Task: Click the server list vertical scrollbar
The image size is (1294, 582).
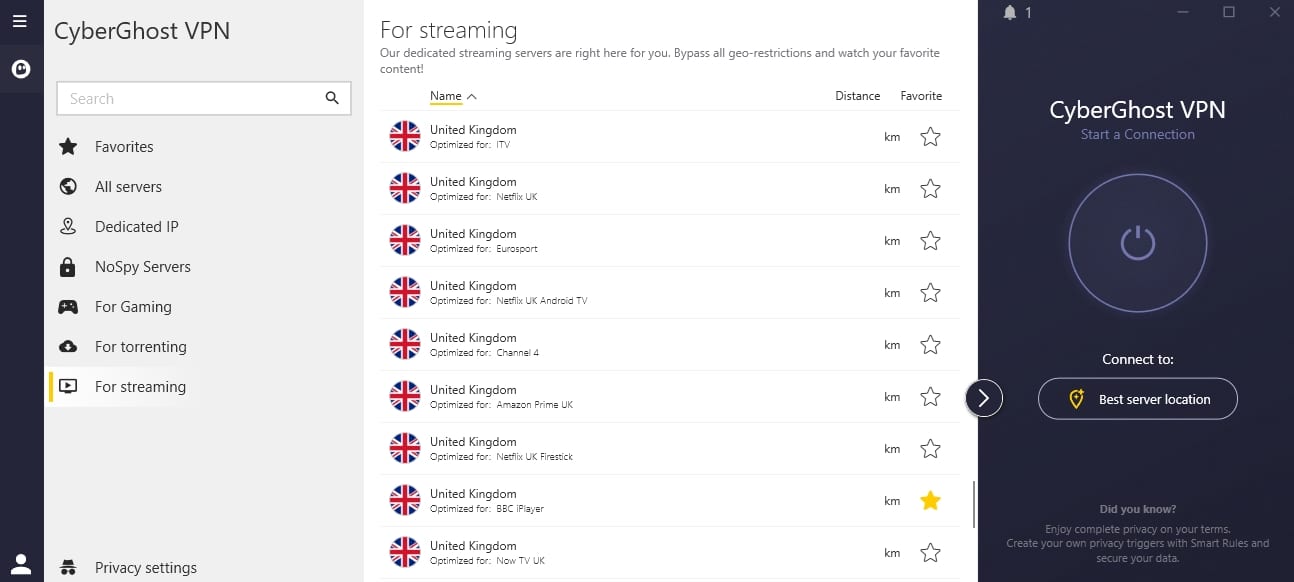Action: click(x=975, y=503)
